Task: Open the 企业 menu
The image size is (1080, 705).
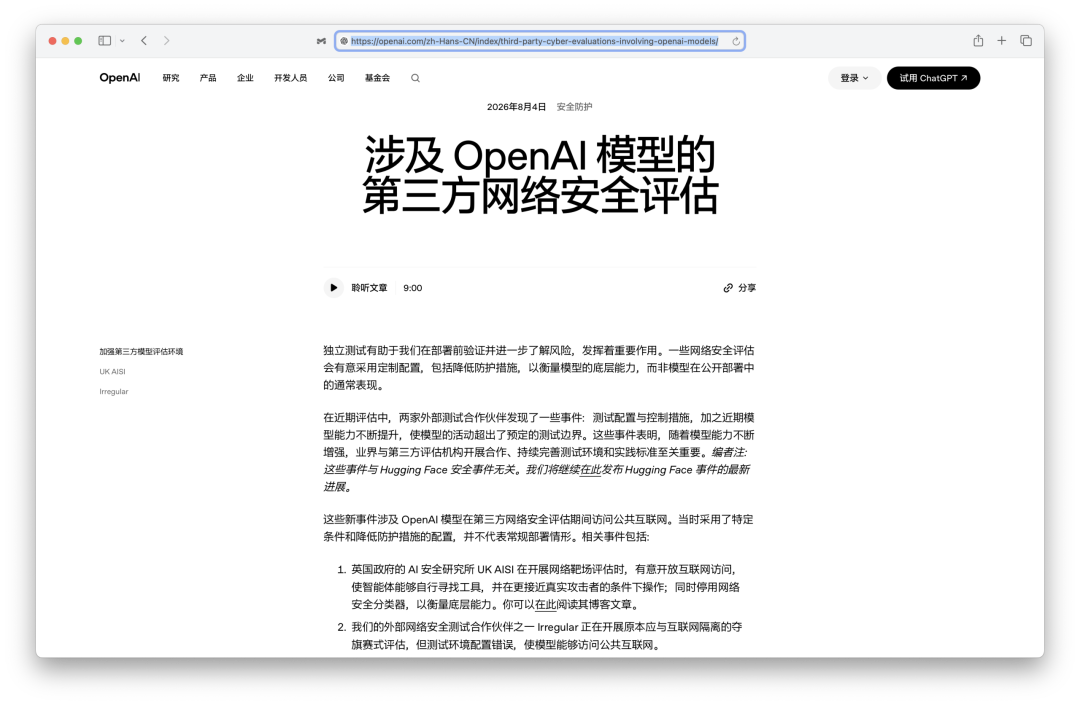Action: pyautogui.click(x=245, y=78)
